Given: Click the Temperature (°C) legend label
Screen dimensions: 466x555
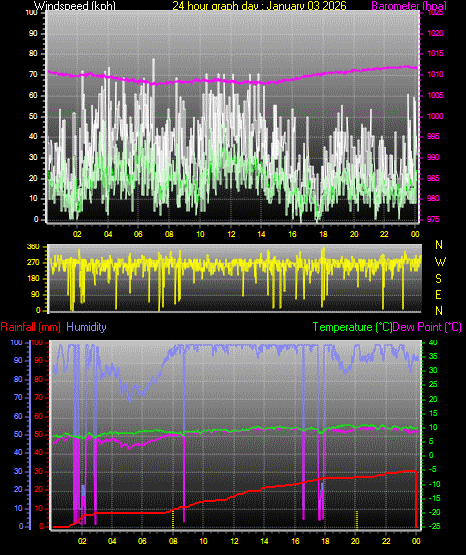Looking at the screenshot, I should (x=352, y=327).
